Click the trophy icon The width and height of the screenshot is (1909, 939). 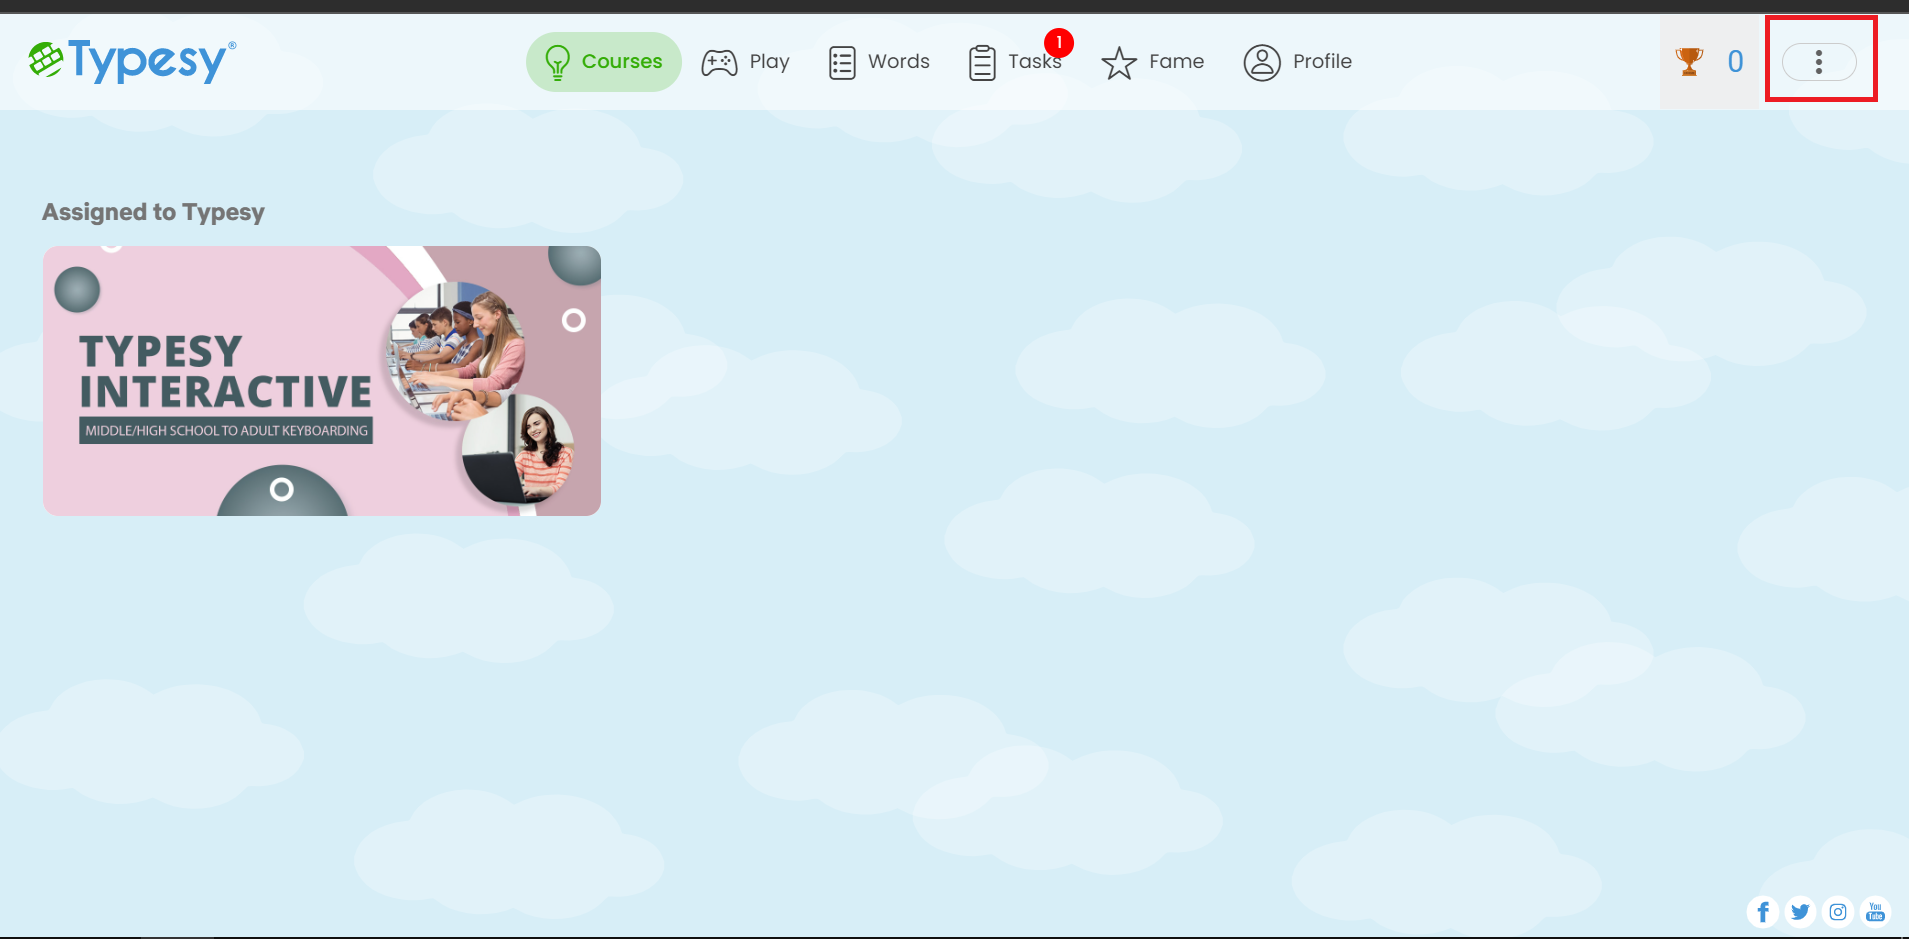pyautogui.click(x=1689, y=62)
